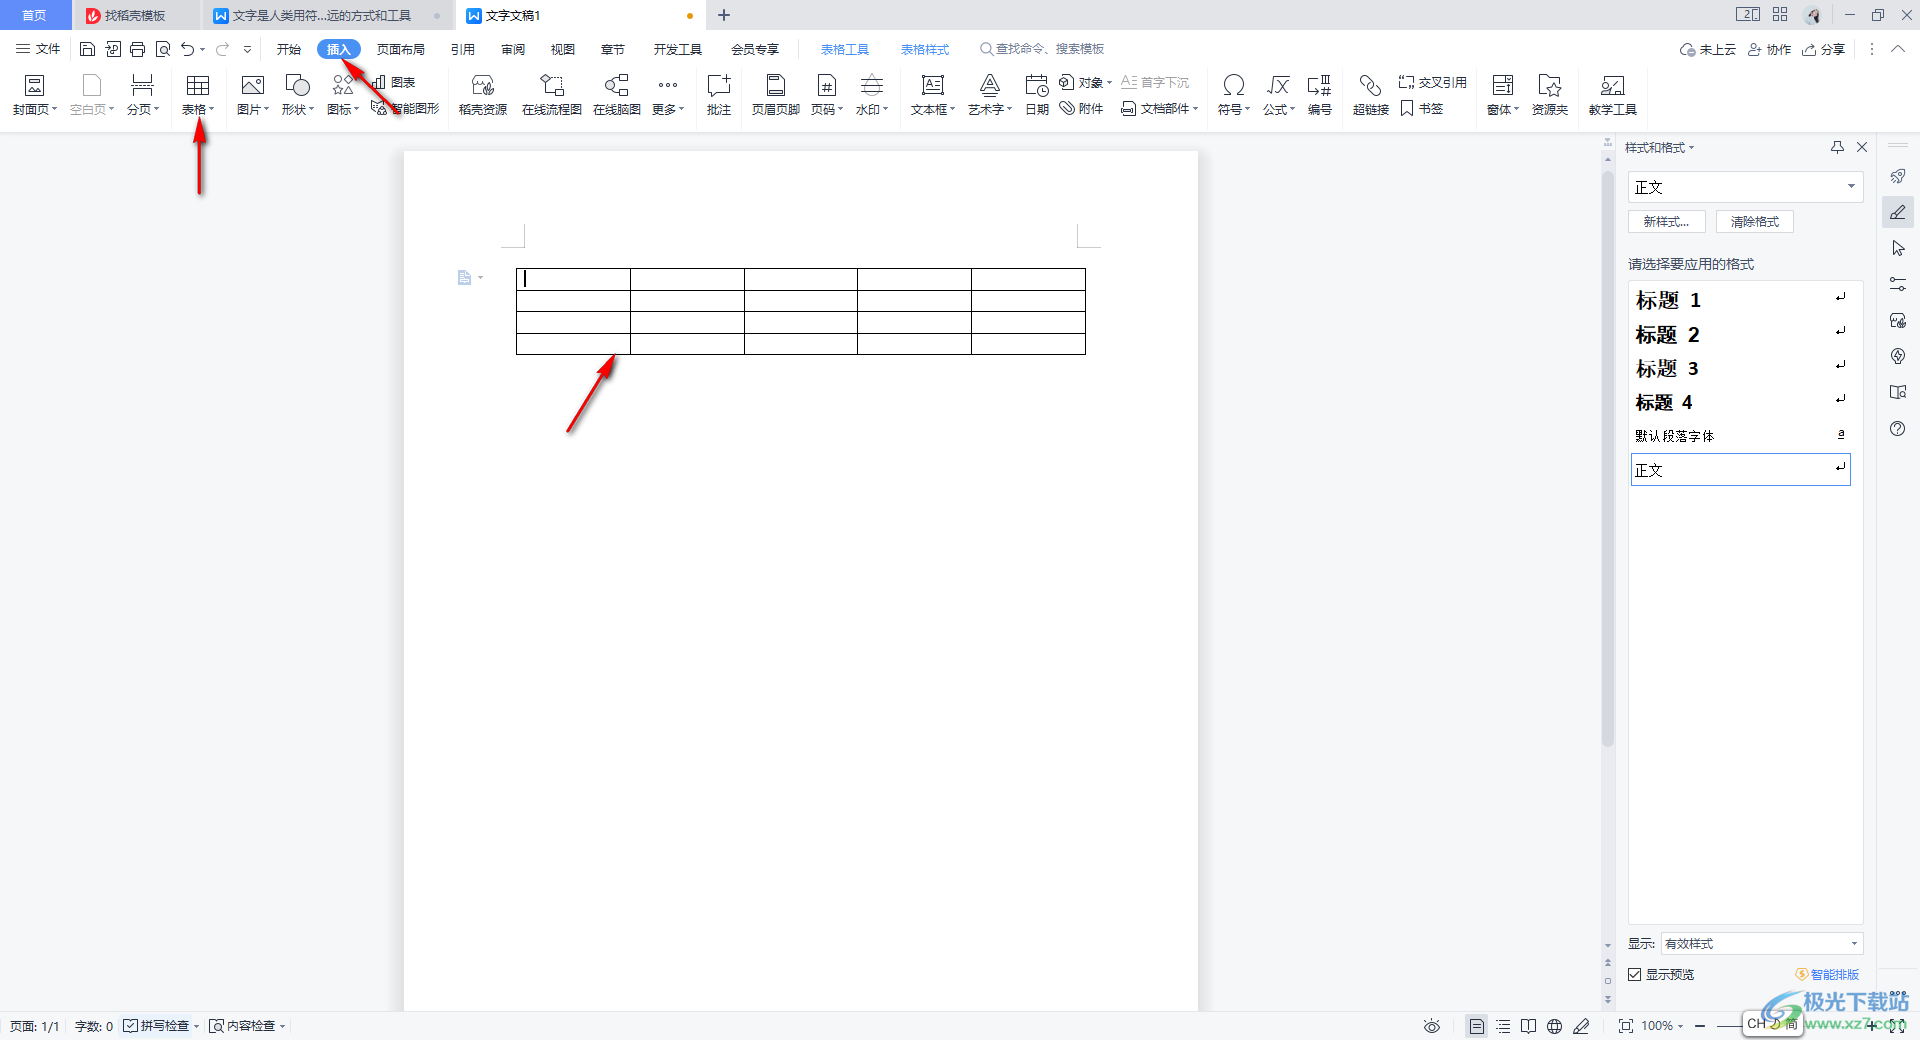1920x1040 pixels.
Task: Click the Save icon in quick toolbar
Action: click(x=88, y=49)
